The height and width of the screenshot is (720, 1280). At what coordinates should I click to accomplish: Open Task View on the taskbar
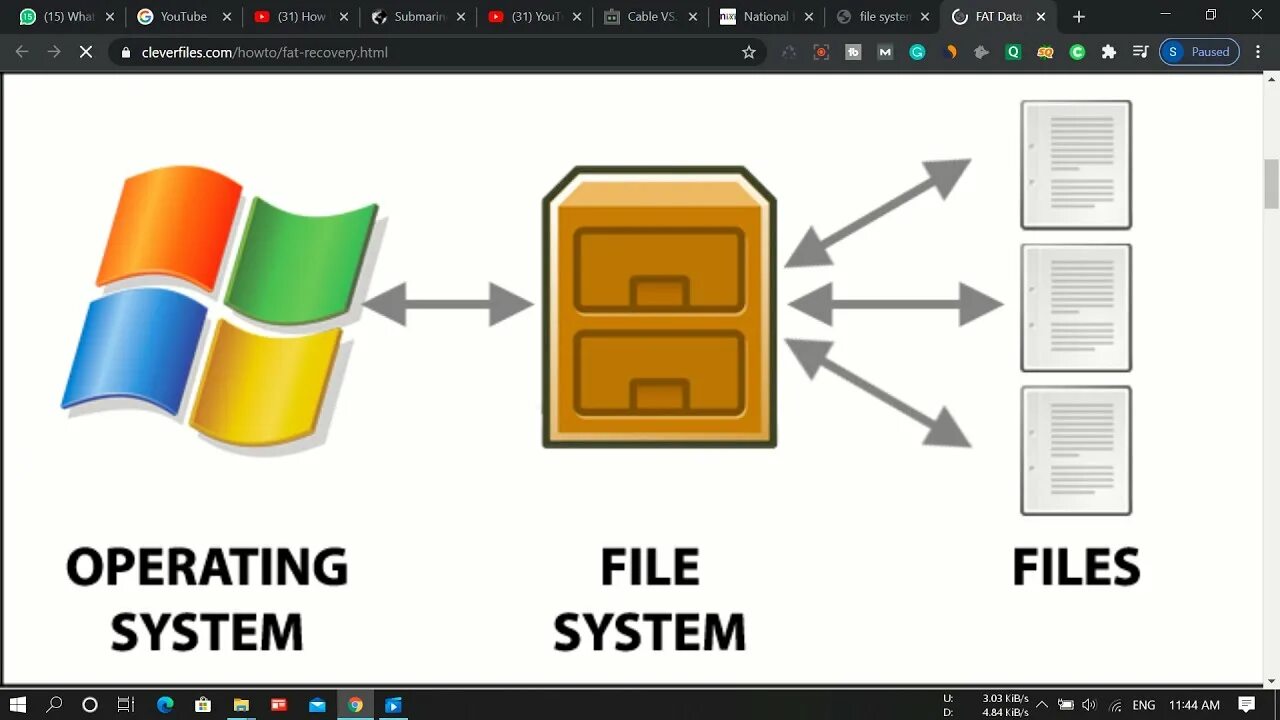[126, 705]
